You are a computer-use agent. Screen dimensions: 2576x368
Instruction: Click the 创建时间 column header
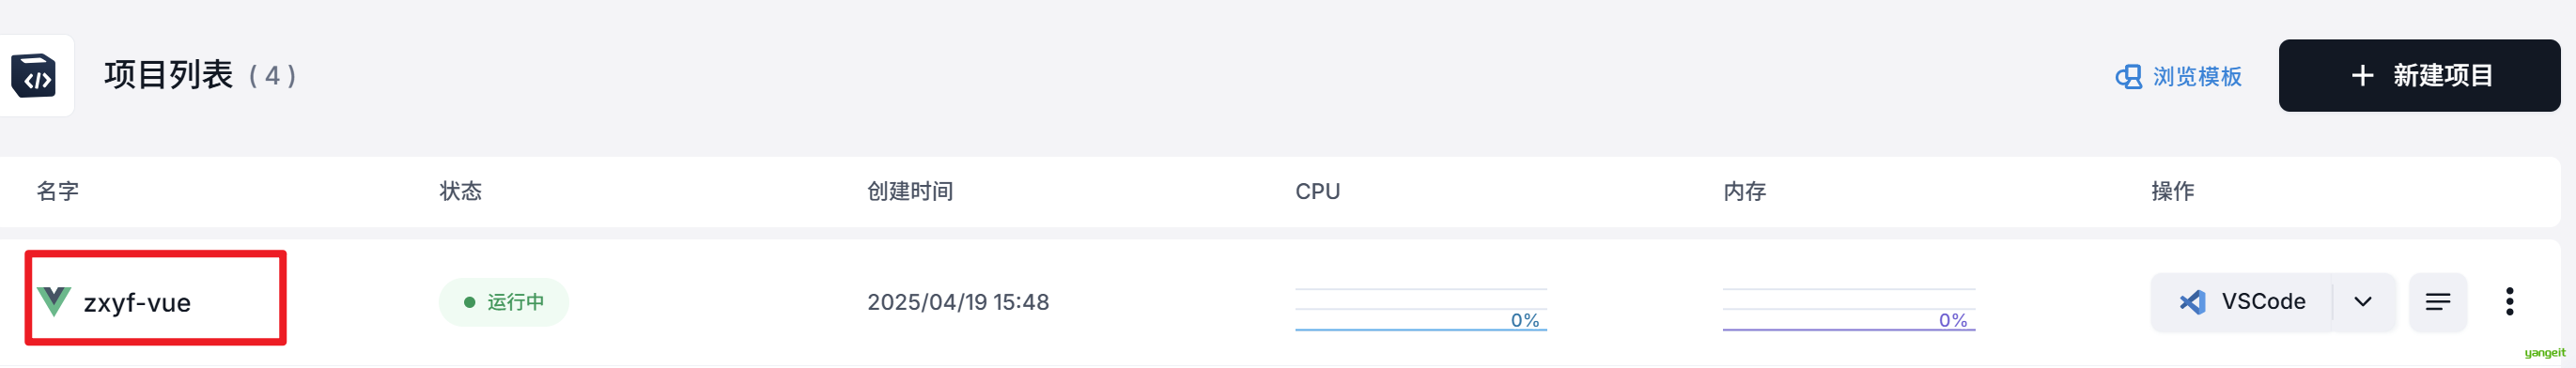(x=910, y=191)
